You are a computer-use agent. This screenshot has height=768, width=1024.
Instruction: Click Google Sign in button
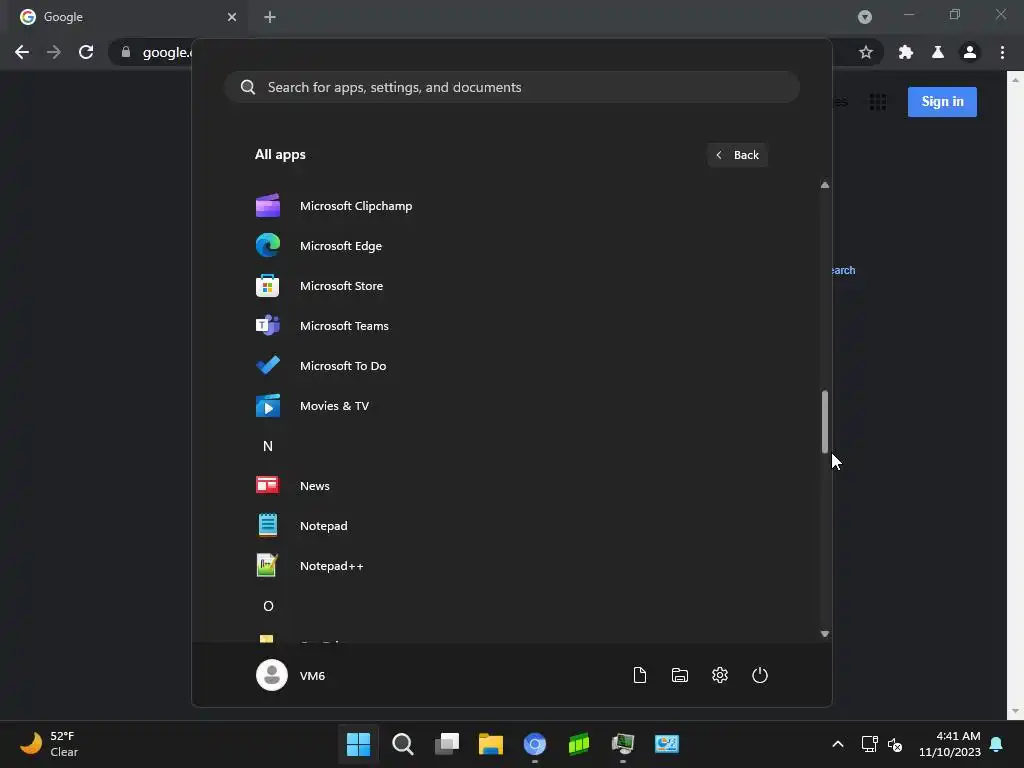point(942,101)
